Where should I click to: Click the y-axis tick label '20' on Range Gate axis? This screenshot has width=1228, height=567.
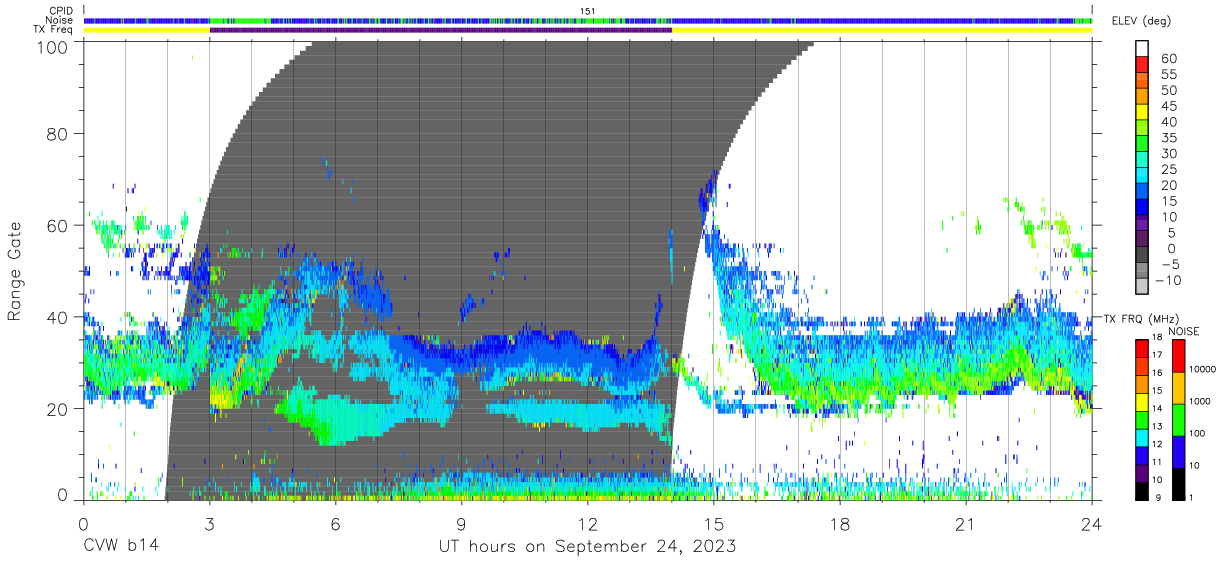[x=59, y=409]
